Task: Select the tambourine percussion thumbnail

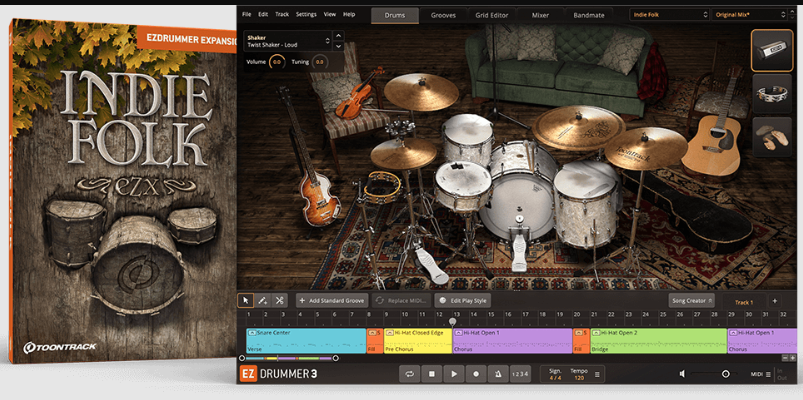Action: pos(772,93)
